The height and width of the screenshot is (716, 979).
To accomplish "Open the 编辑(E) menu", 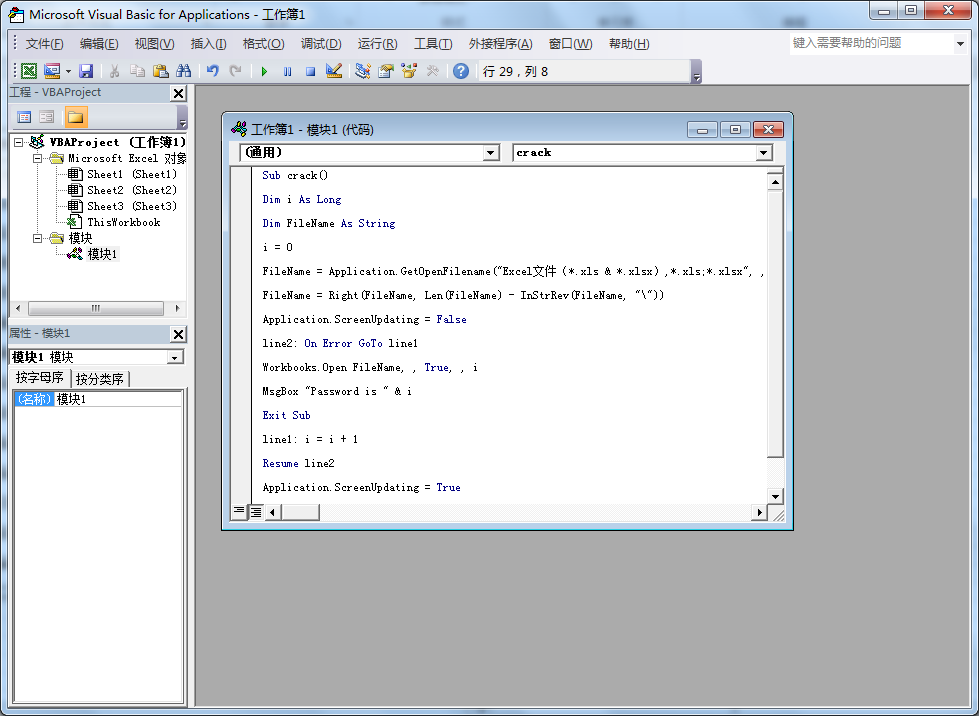I will (99, 44).
